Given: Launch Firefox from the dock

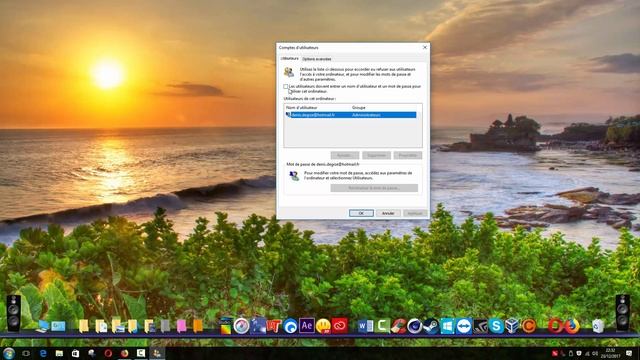Looking at the screenshot, I should click(x=571, y=326).
